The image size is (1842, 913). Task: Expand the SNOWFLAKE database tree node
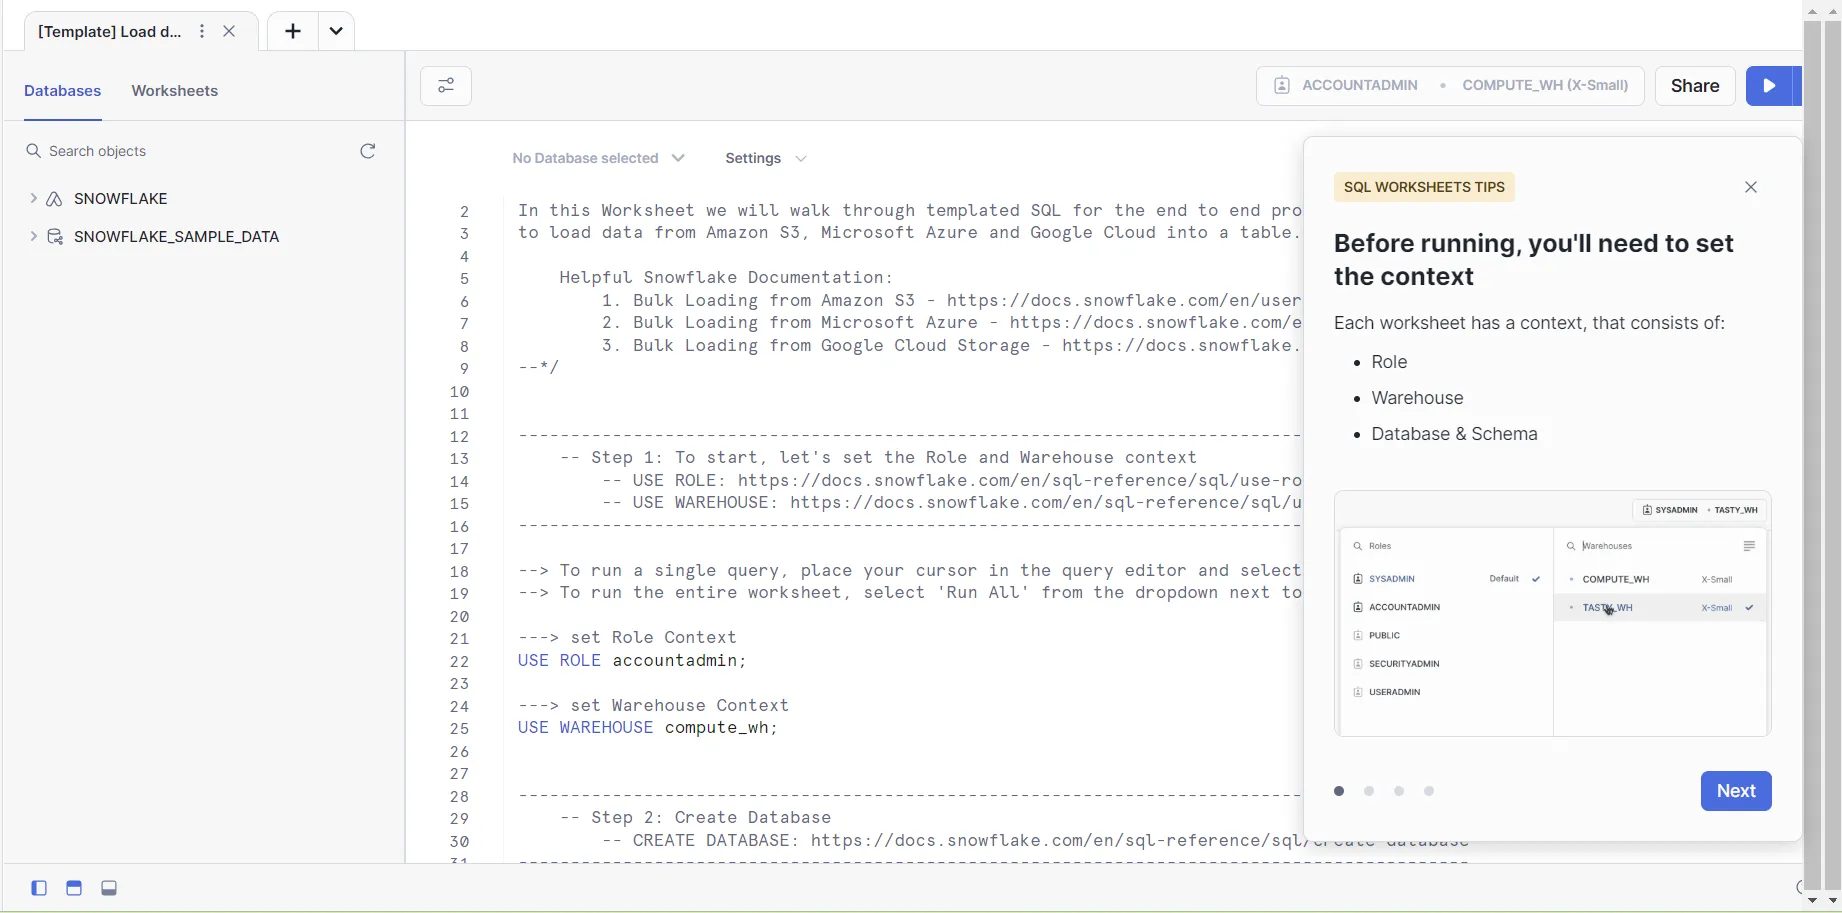click(x=33, y=199)
